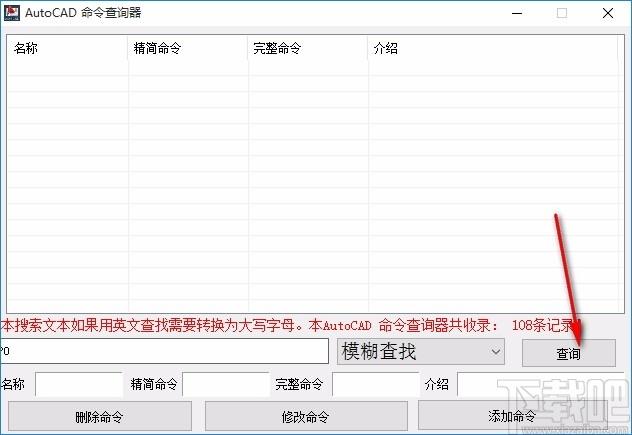
Task: Minimize the AutoCAD 命令查询器 window
Action: click(517, 13)
